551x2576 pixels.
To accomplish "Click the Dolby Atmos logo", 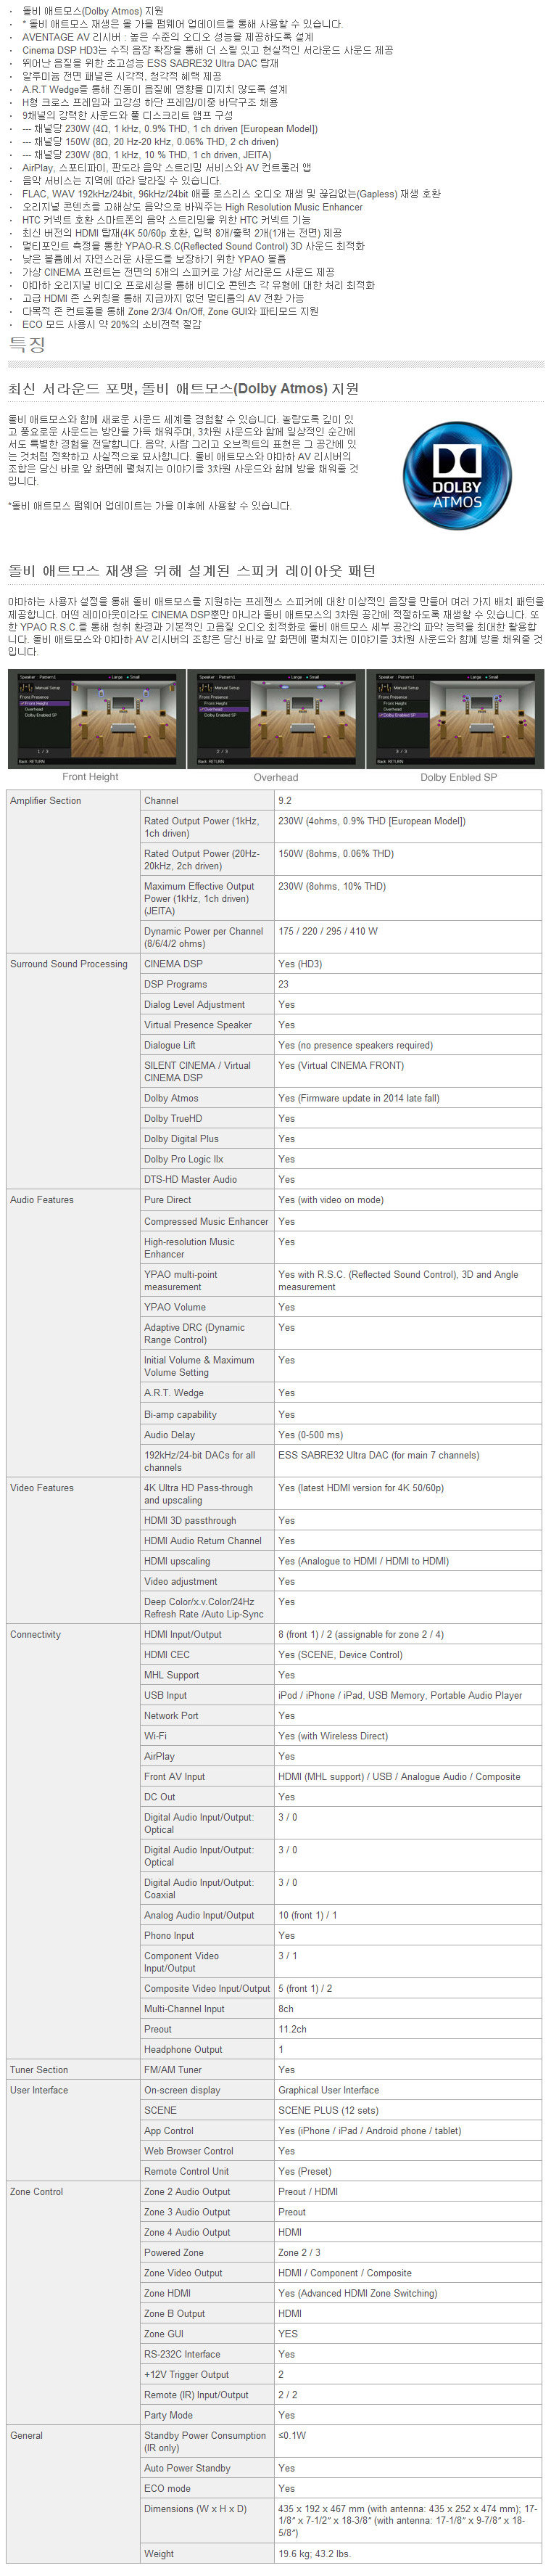I will 457,475.
